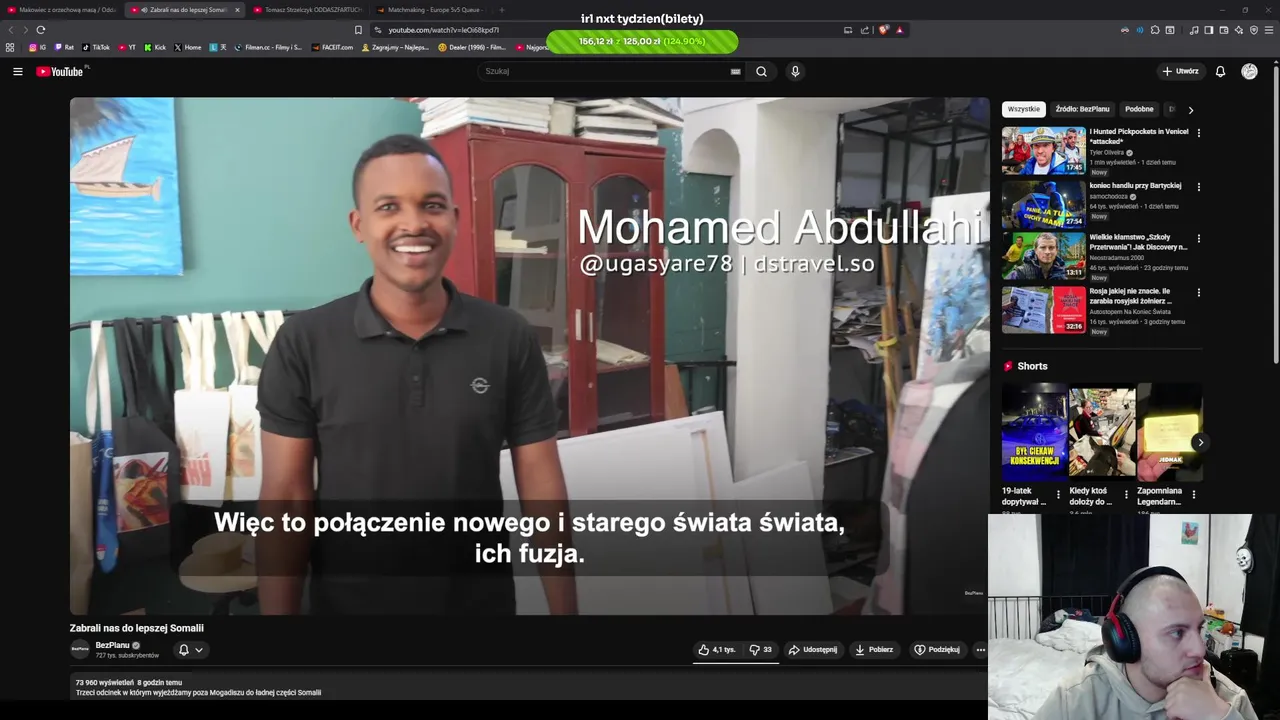The width and height of the screenshot is (1280, 720).
Task: Click the Brave Rewards triangle icon
Action: point(899,30)
